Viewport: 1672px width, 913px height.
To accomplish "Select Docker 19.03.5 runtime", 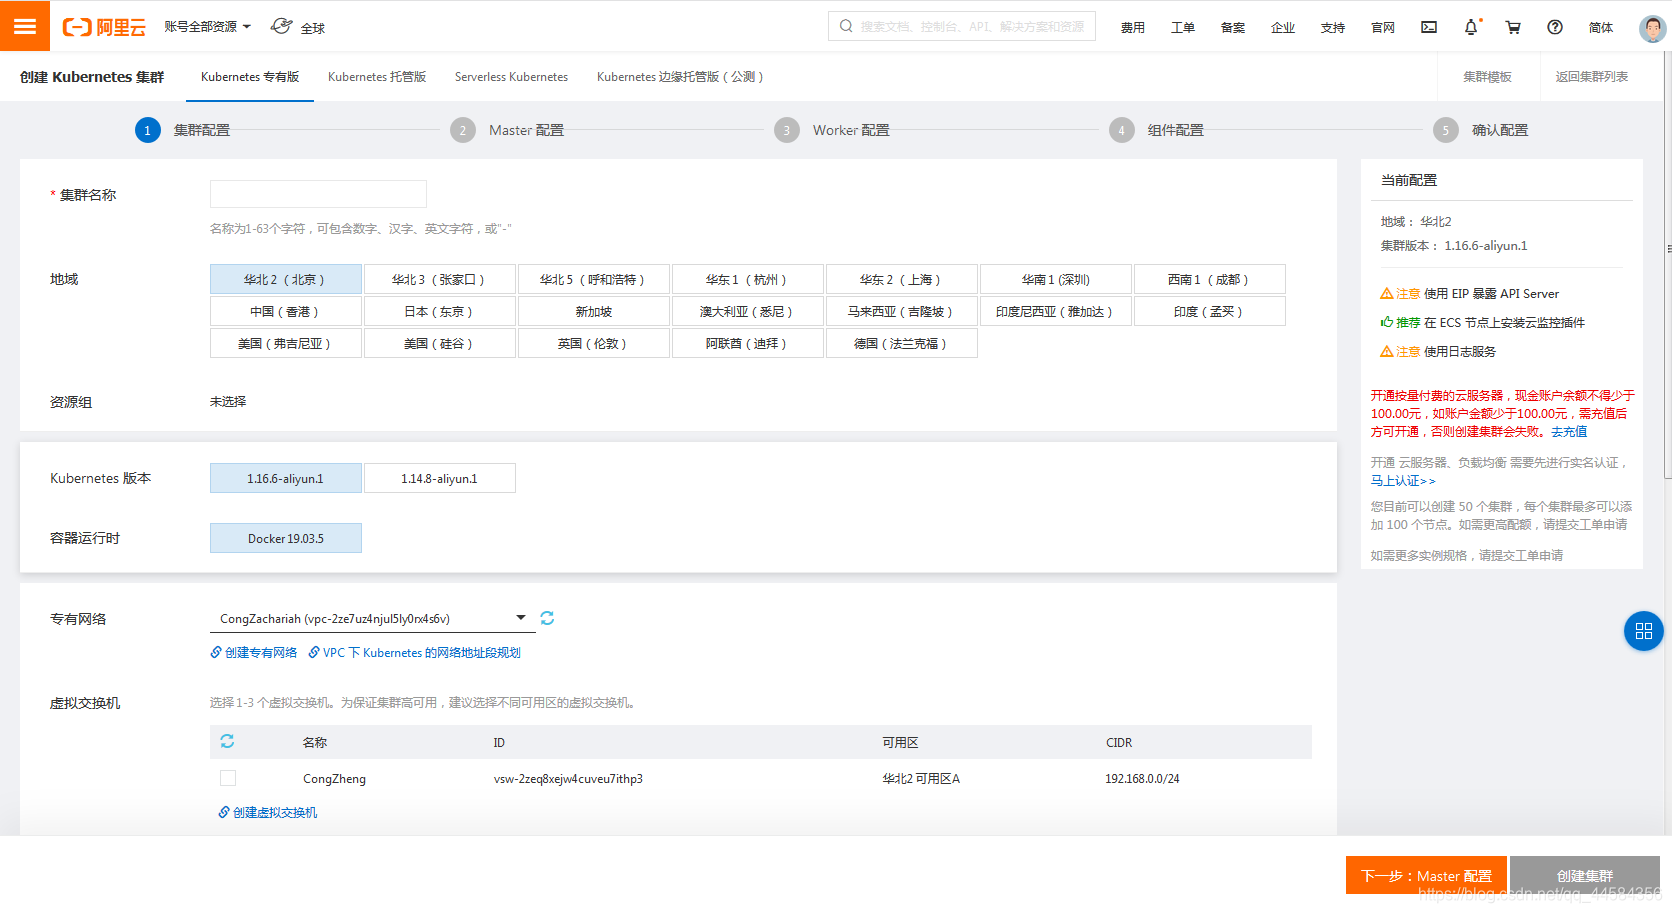I will [x=286, y=538].
